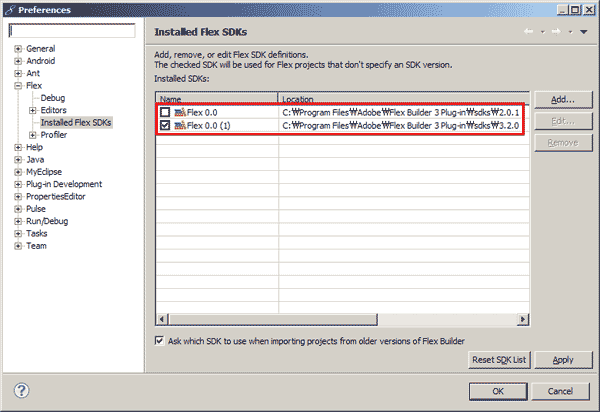Open context help with the question mark icon
The image size is (600, 412).
pyautogui.click(x=21, y=391)
